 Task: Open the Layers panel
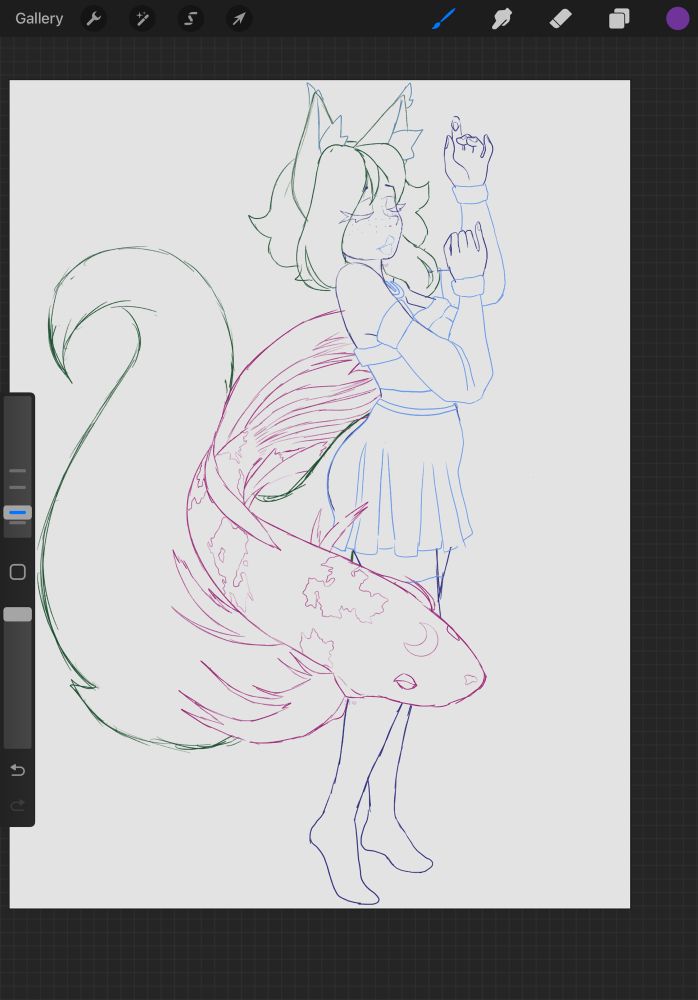619,19
